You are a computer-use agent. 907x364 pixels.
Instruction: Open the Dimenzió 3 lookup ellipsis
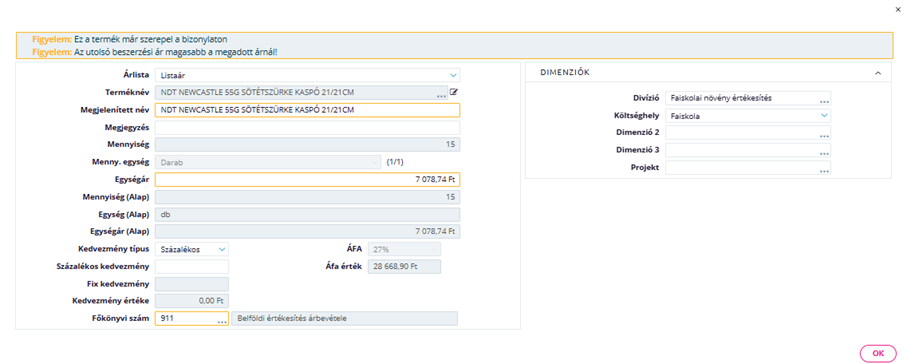point(824,153)
